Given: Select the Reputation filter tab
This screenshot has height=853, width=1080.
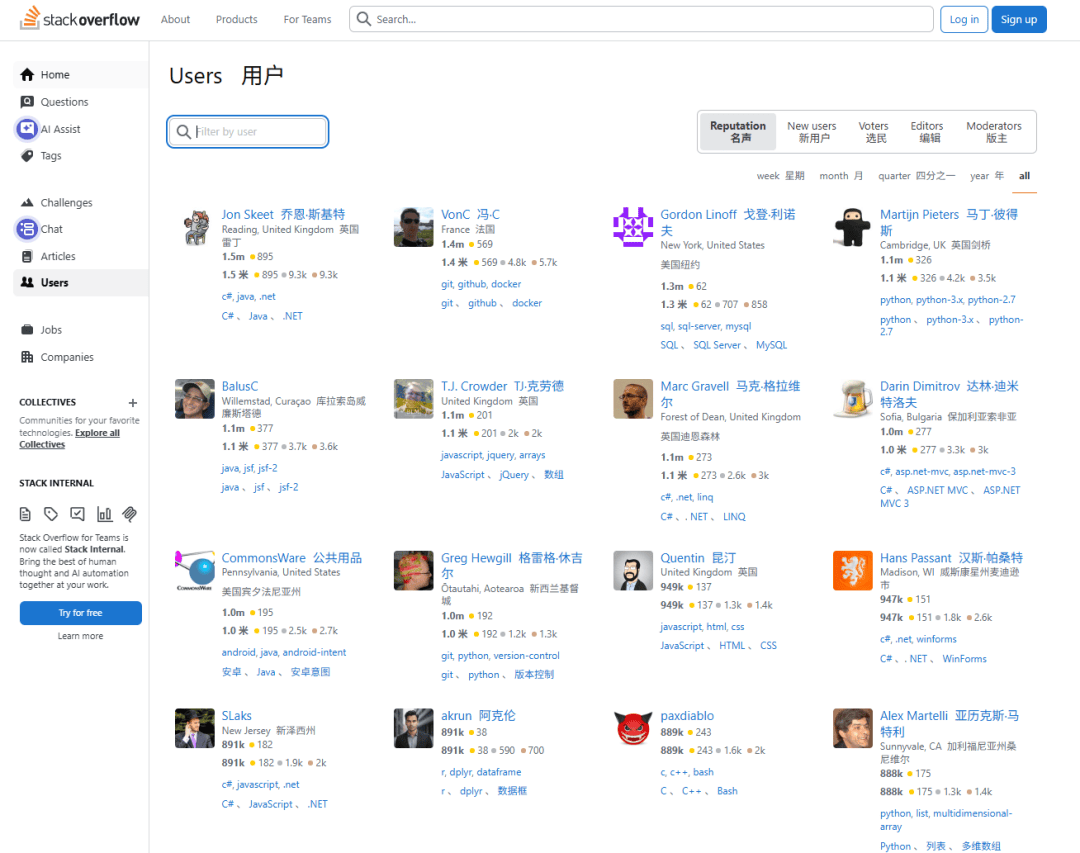Looking at the screenshot, I should pyautogui.click(x=738, y=132).
